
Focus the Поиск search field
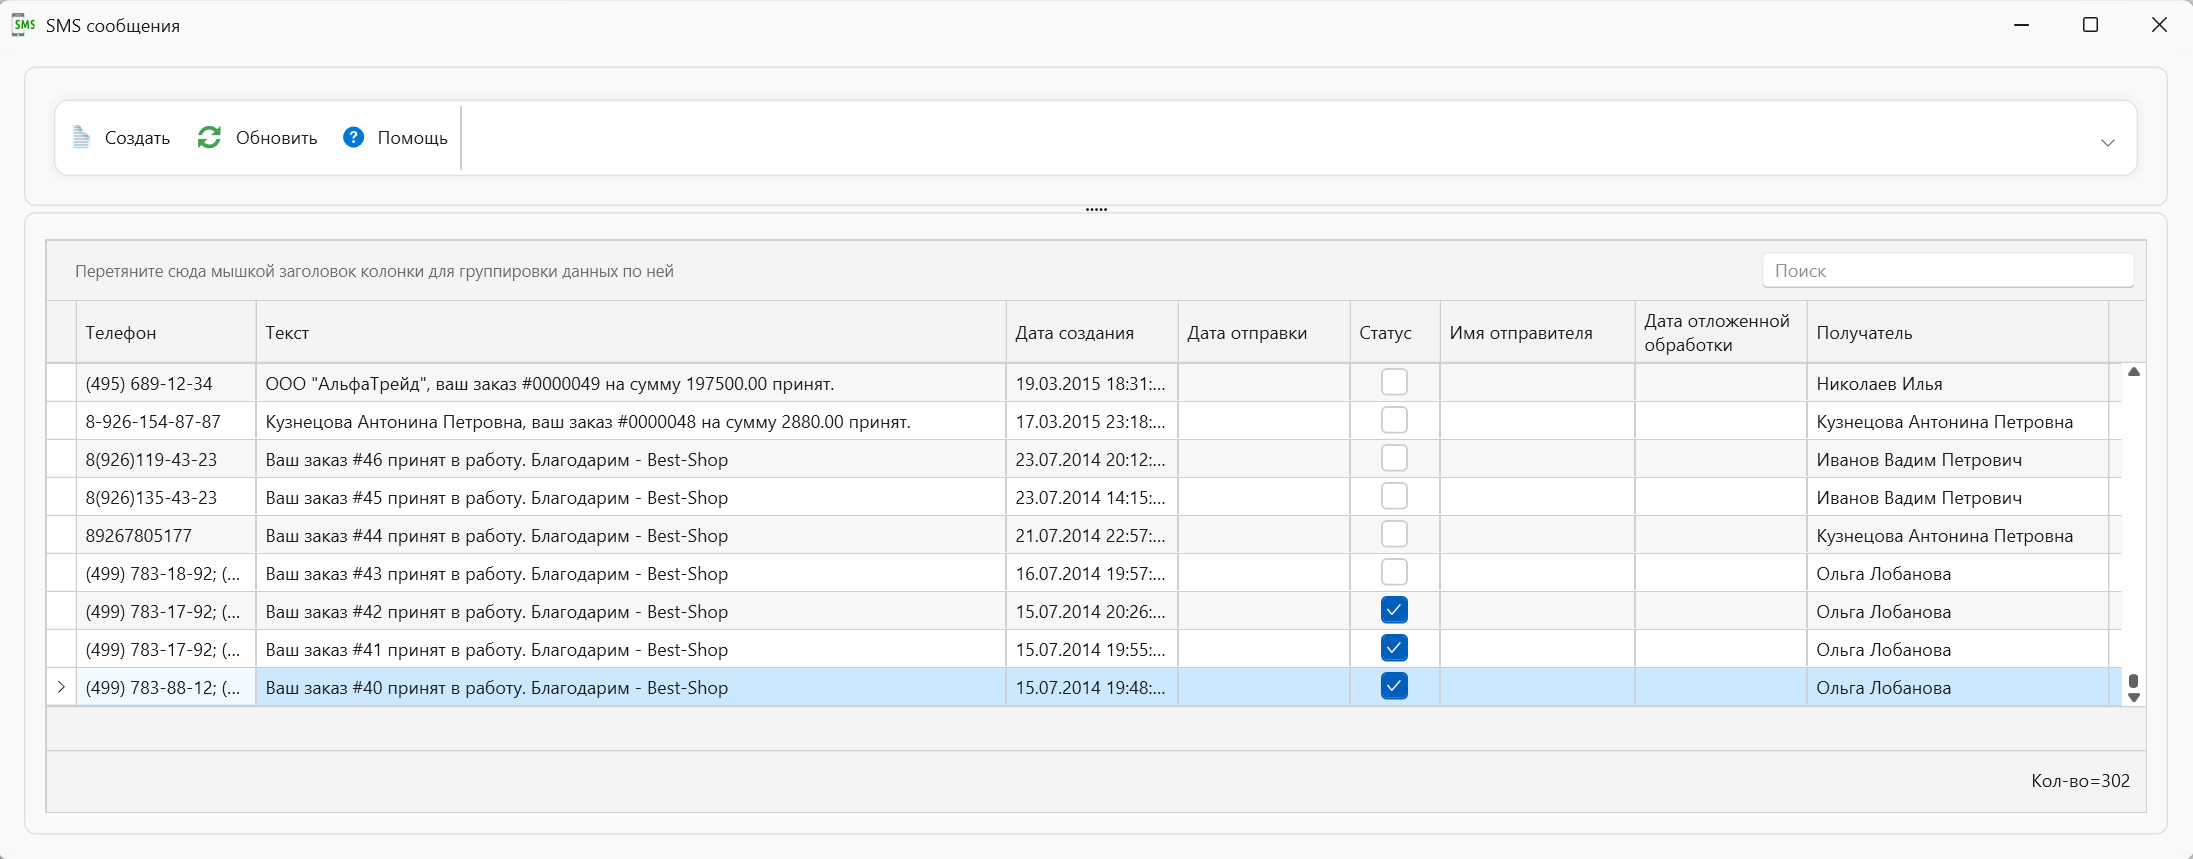click(x=1947, y=270)
